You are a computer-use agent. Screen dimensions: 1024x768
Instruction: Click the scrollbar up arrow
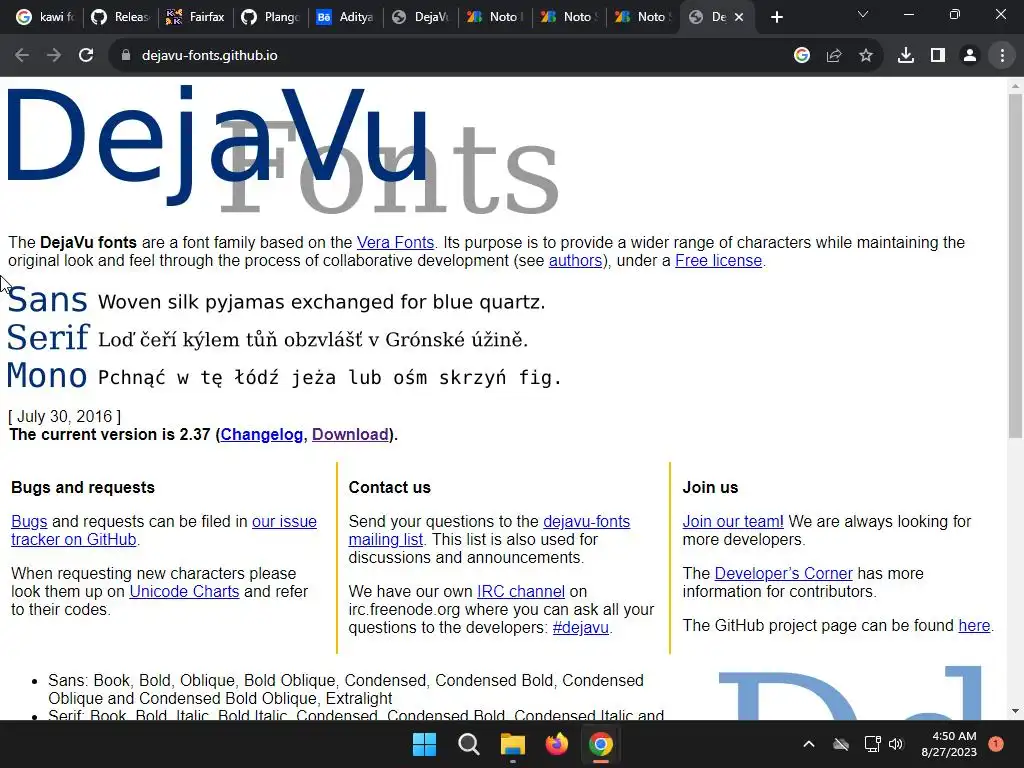click(1015, 86)
